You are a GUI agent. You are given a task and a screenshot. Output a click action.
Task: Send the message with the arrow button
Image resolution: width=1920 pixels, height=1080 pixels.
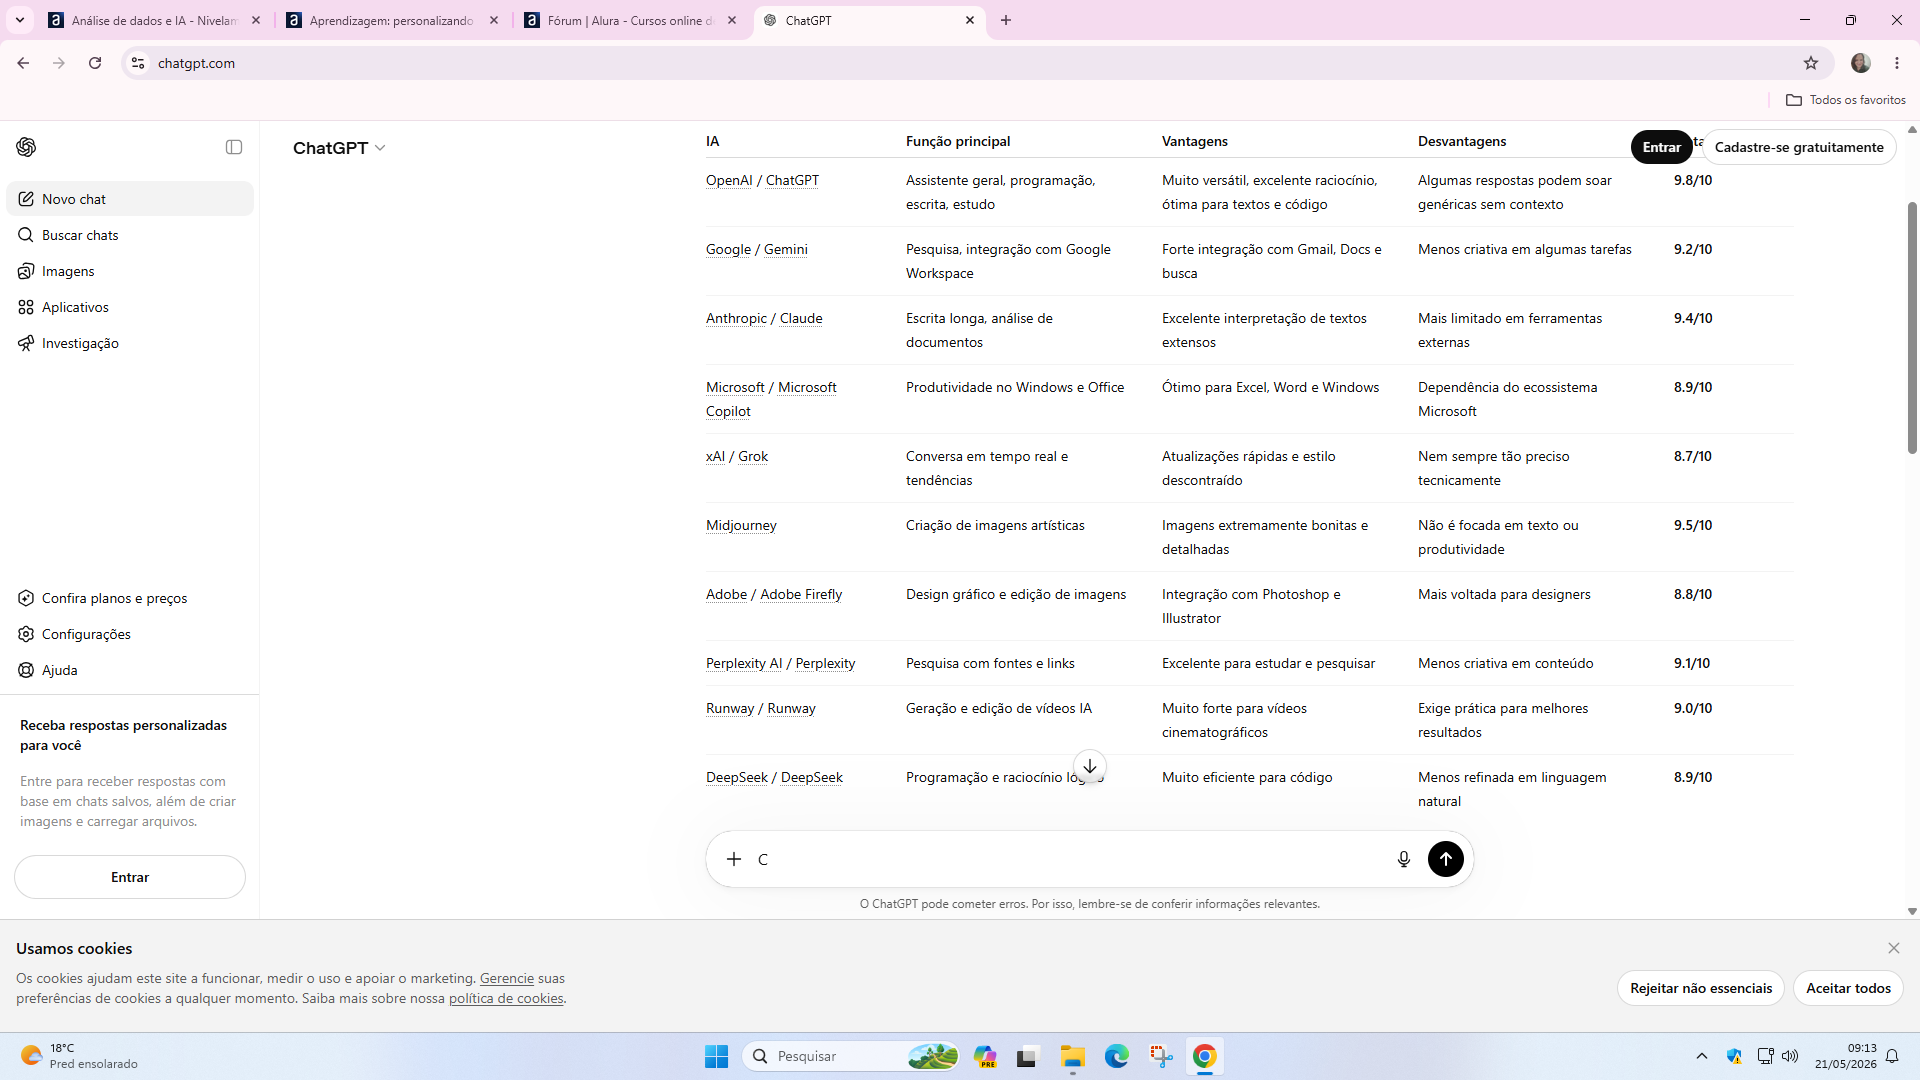(1445, 859)
